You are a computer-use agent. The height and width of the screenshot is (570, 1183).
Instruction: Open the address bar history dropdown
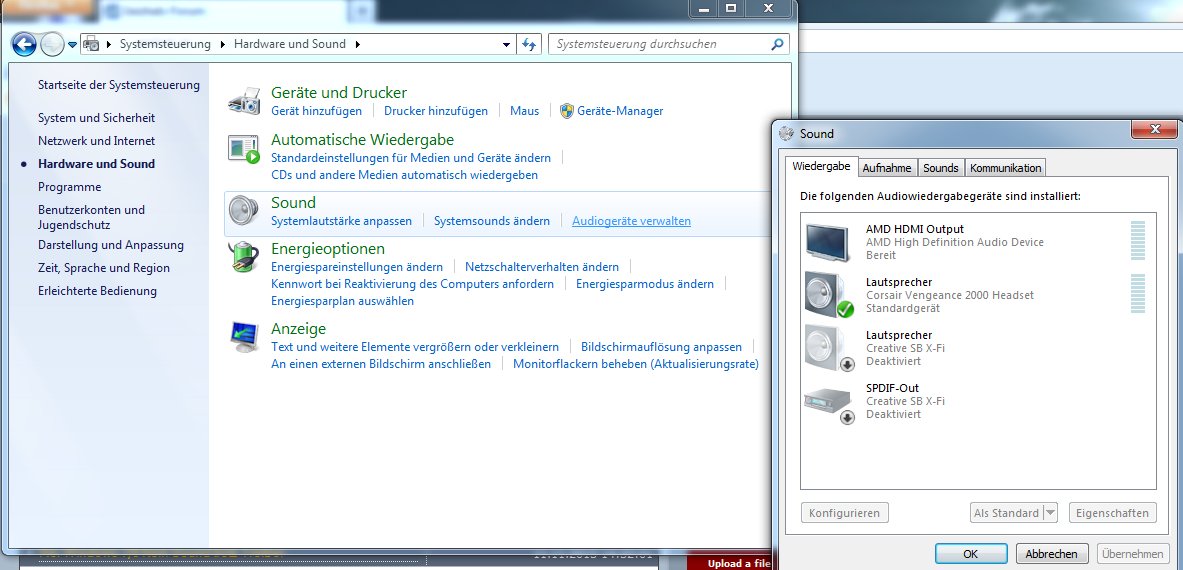click(506, 45)
